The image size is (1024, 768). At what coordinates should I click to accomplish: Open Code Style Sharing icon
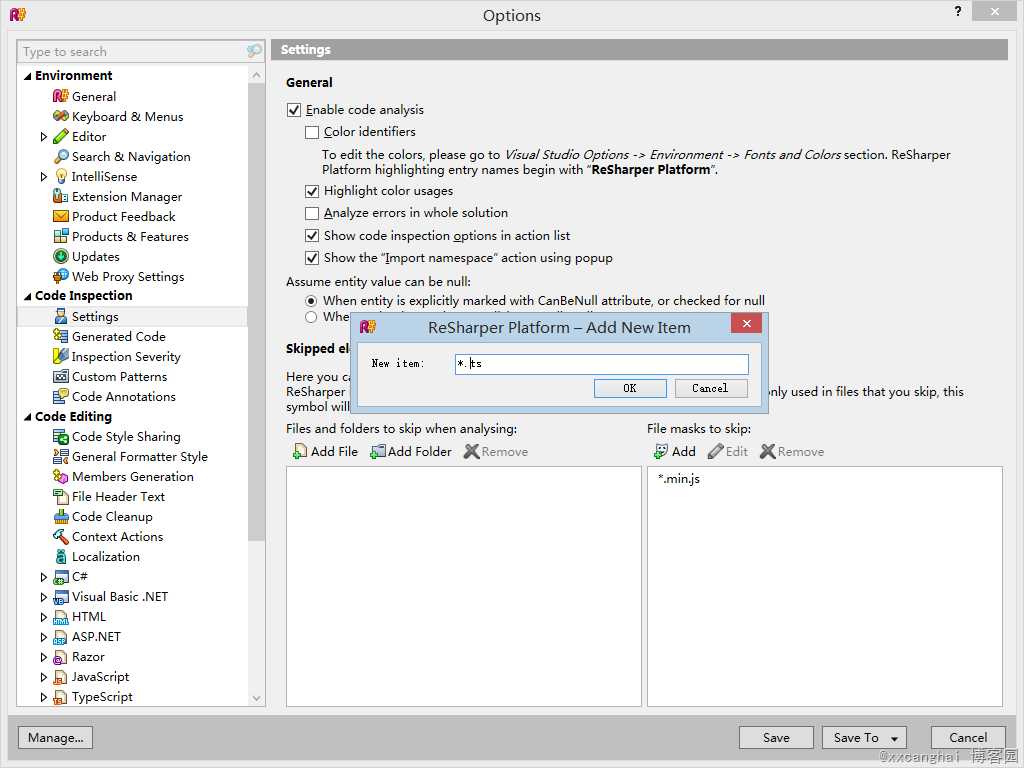pos(60,436)
